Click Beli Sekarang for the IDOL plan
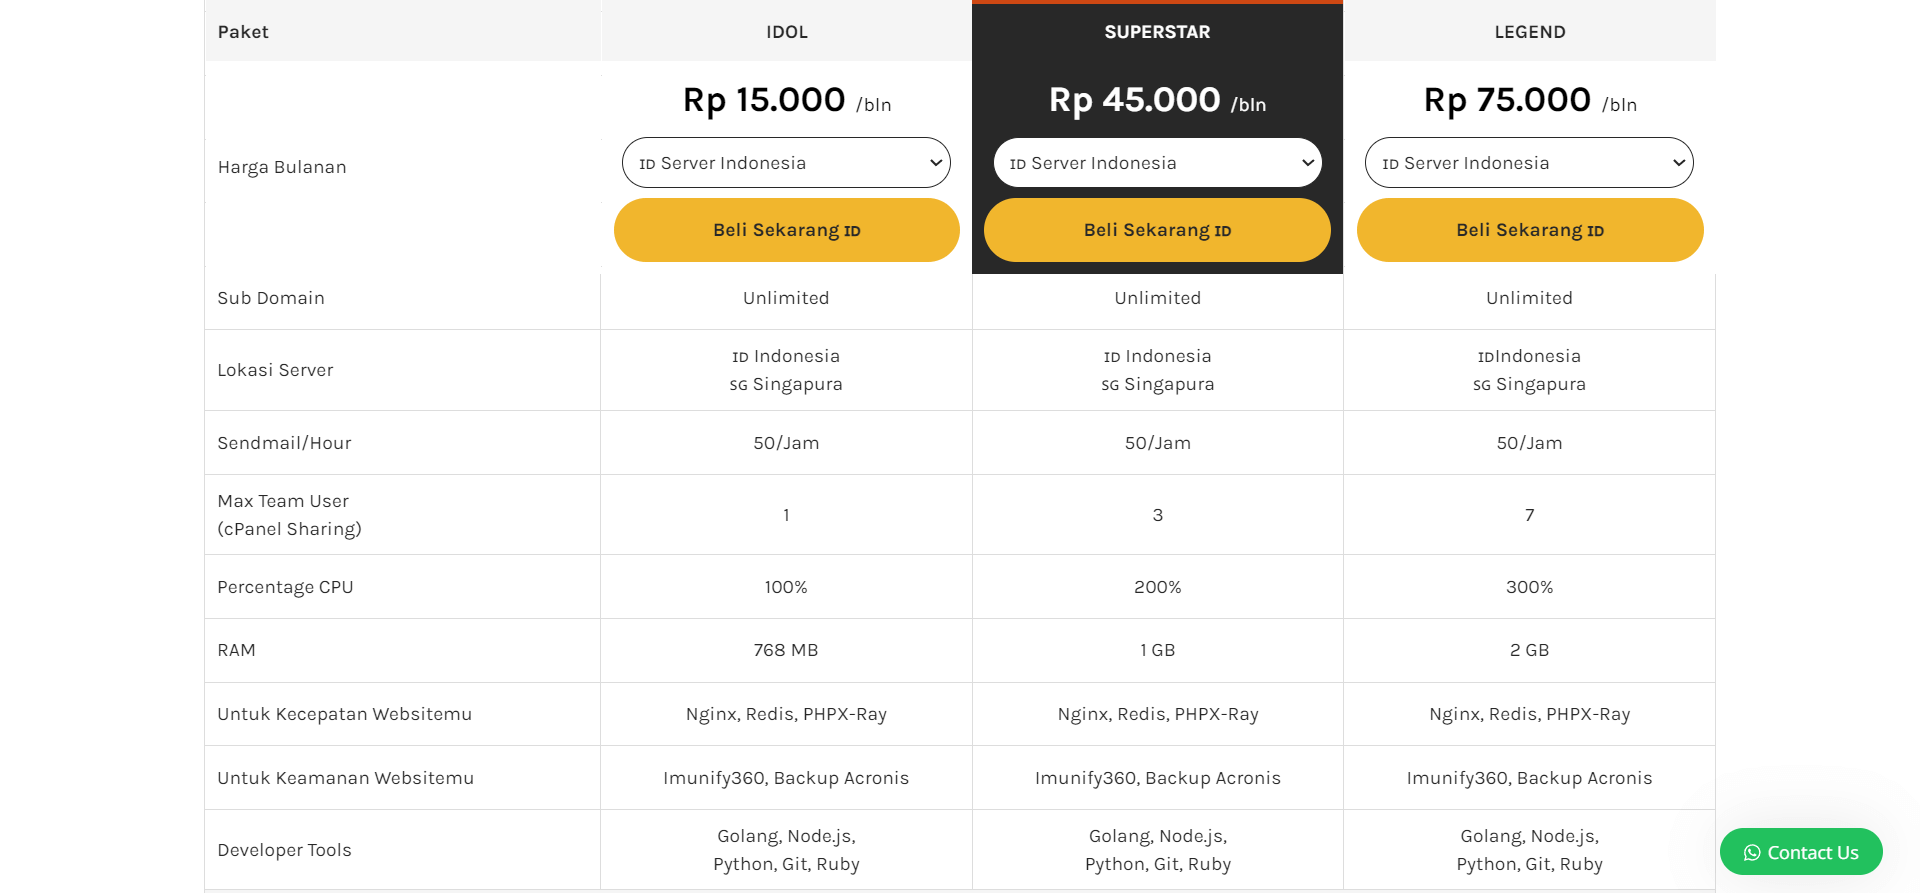The width and height of the screenshot is (1920, 893). pos(786,230)
